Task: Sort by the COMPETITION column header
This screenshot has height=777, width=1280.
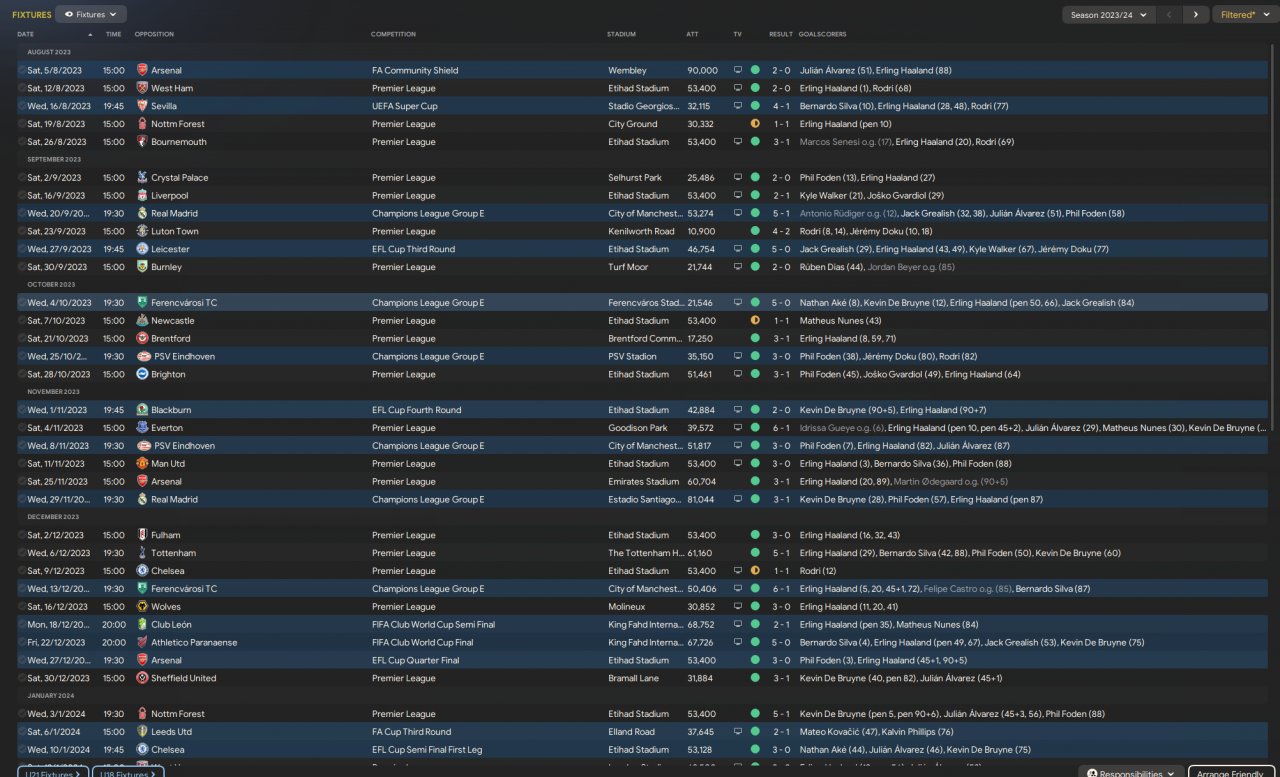Action: (x=393, y=34)
